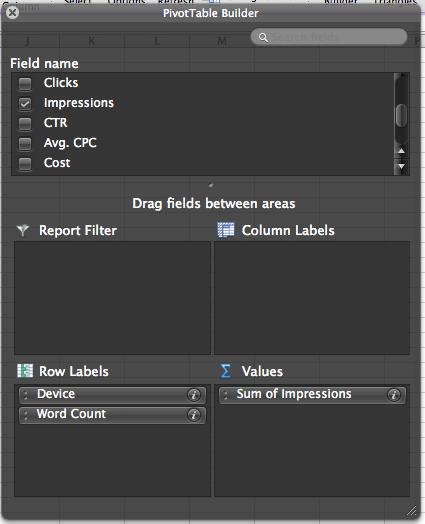Click the Column Labels table icon
The width and height of the screenshot is (425, 524).
point(226,230)
